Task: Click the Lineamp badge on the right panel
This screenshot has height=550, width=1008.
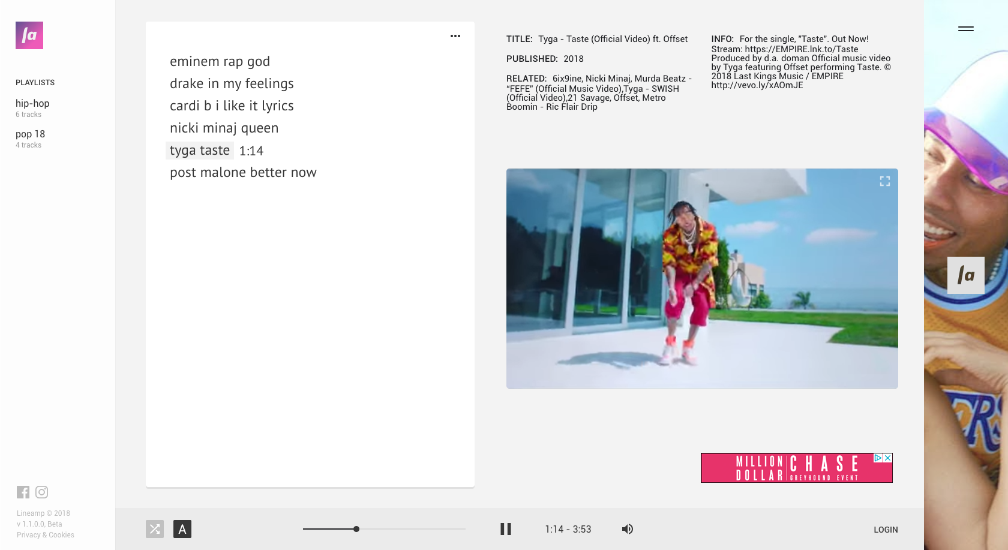Action: tap(966, 275)
